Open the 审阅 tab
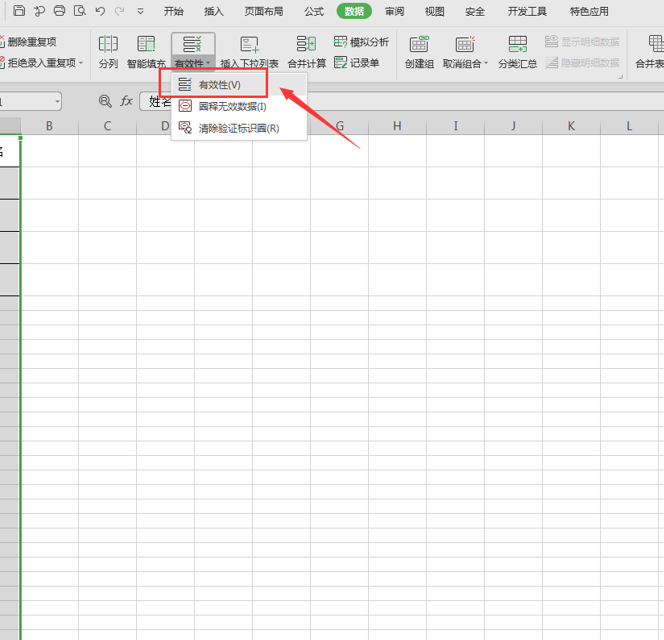This screenshot has width=664, height=640. (x=394, y=11)
